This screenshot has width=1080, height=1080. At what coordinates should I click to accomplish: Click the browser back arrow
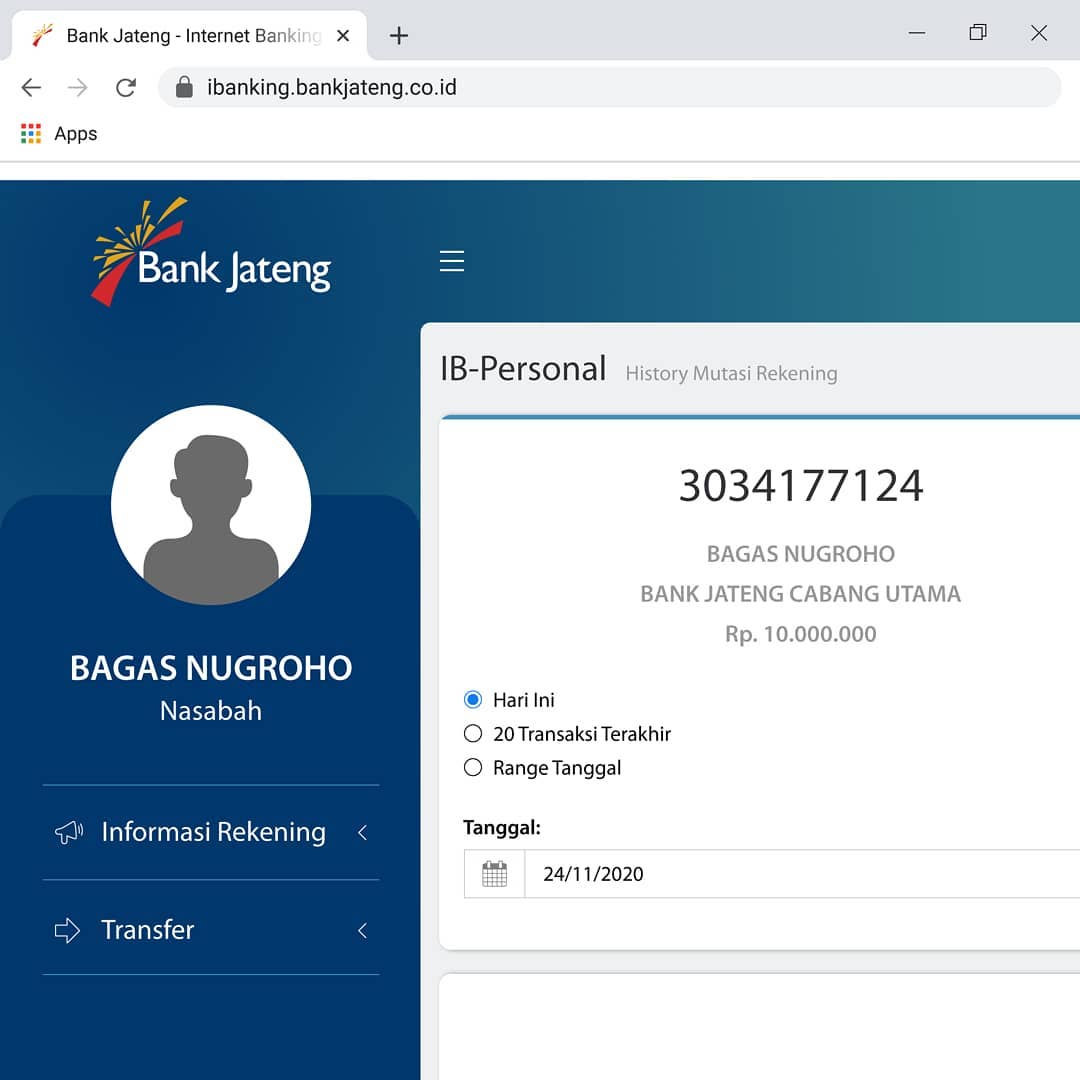[31, 87]
